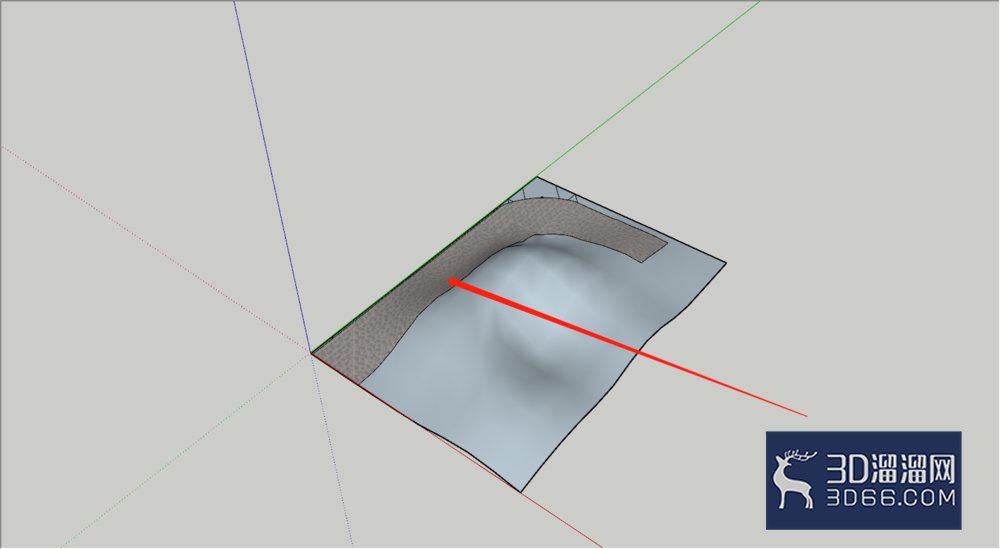Viewport: 1000px width, 549px height.
Task: Click the axes origin where colored lines meet
Action: pyautogui.click(x=311, y=353)
